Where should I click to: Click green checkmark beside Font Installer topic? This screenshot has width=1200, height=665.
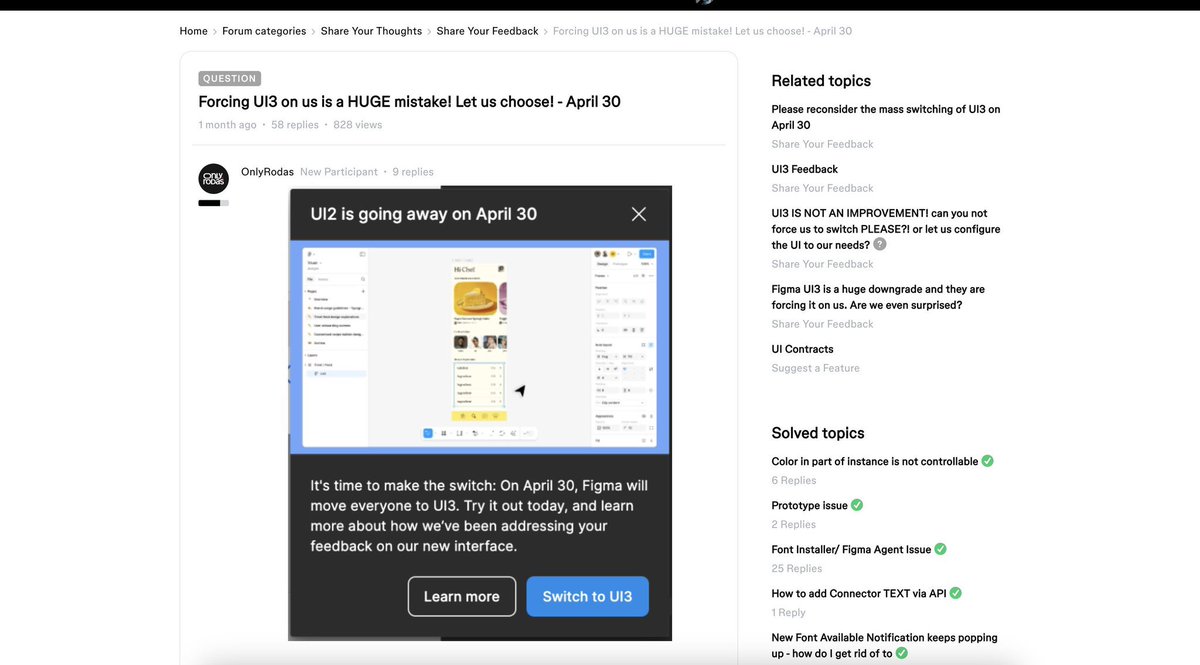click(x=940, y=549)
